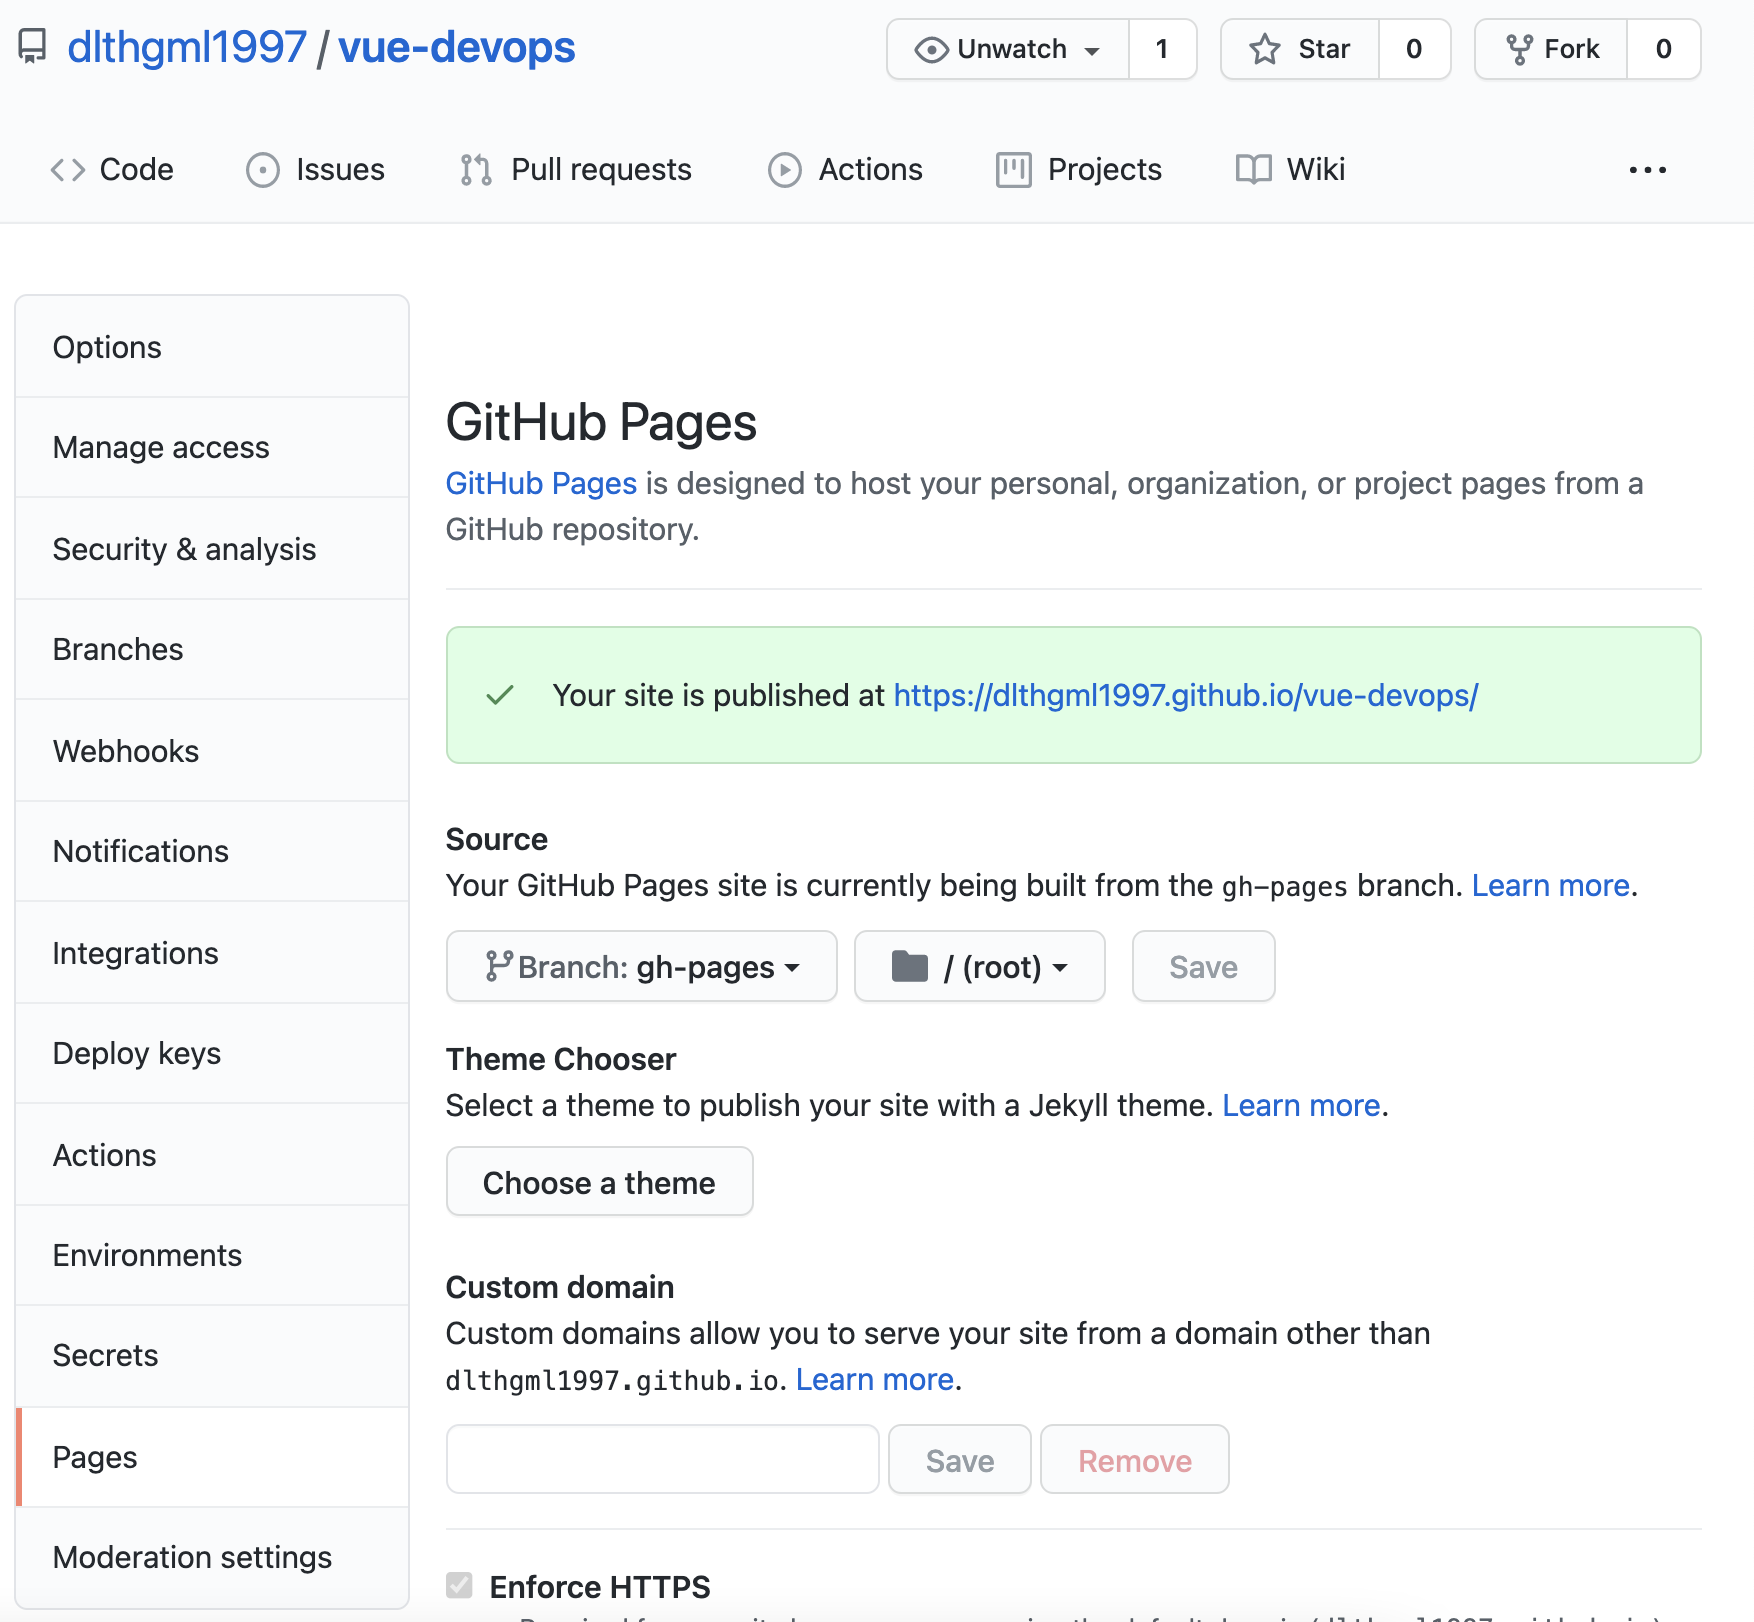Select Branches in settings sidebar
The image size is (1754, 1622).
pyautogui.click(x=212, y=649)
